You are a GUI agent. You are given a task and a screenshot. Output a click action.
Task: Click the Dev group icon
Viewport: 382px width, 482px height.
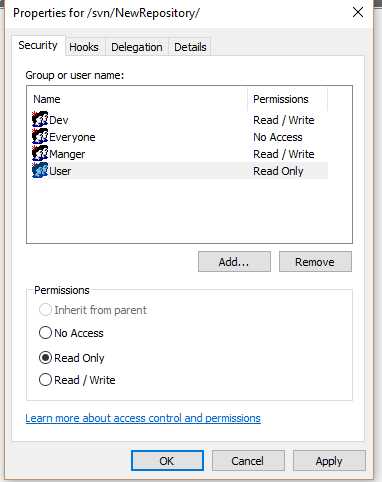point(40,119)
